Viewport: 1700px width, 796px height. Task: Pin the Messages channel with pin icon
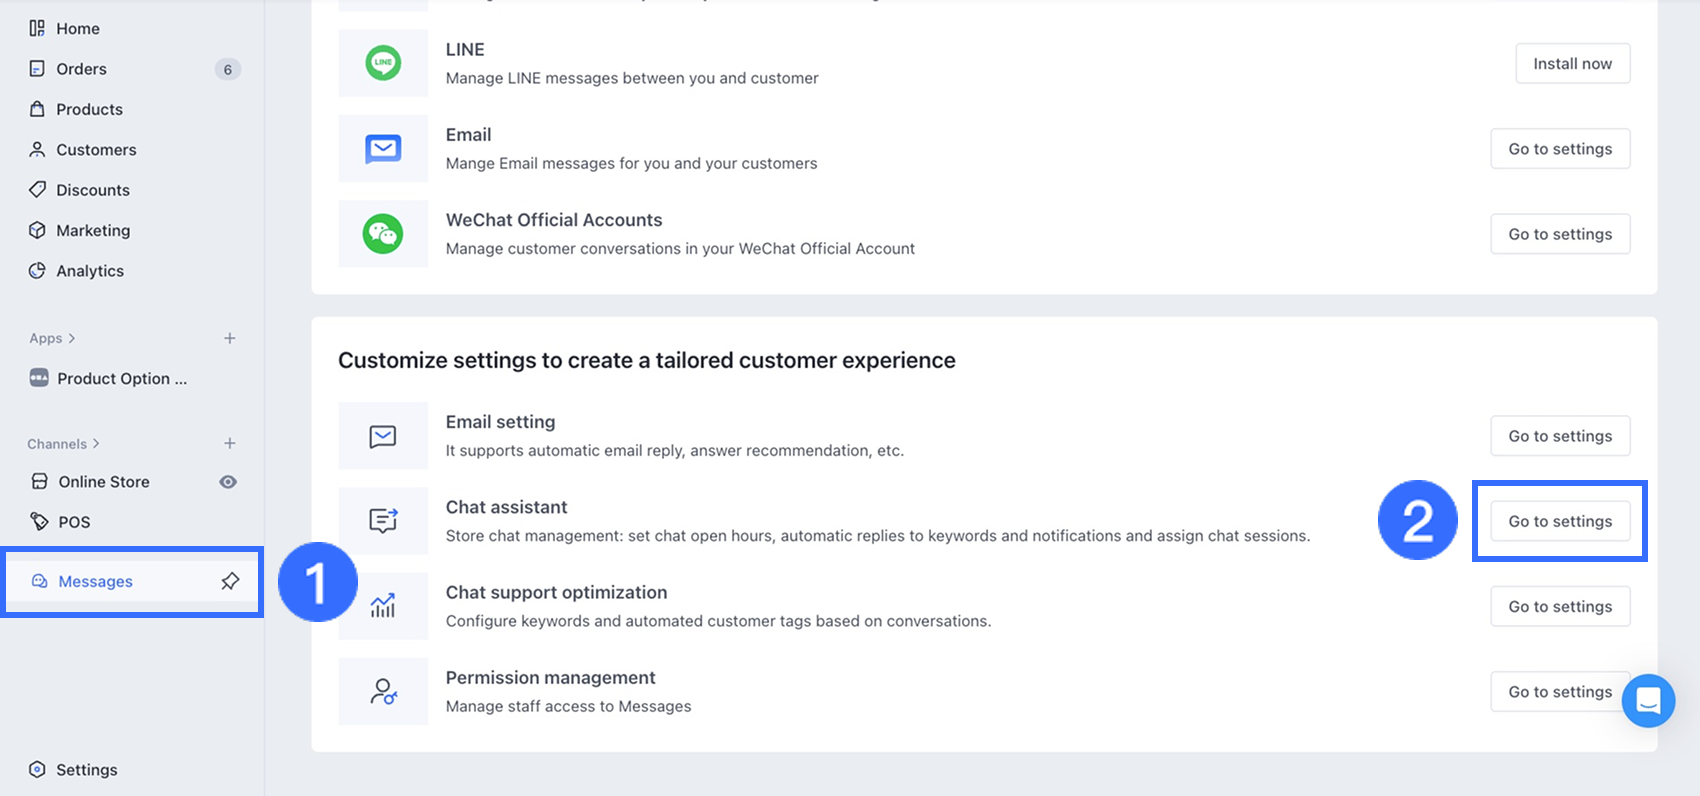230,581
